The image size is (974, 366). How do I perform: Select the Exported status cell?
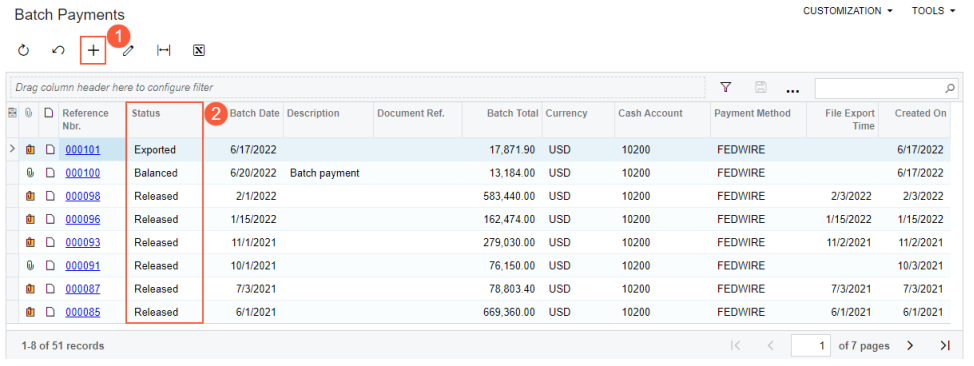click(x=165, y=150)
